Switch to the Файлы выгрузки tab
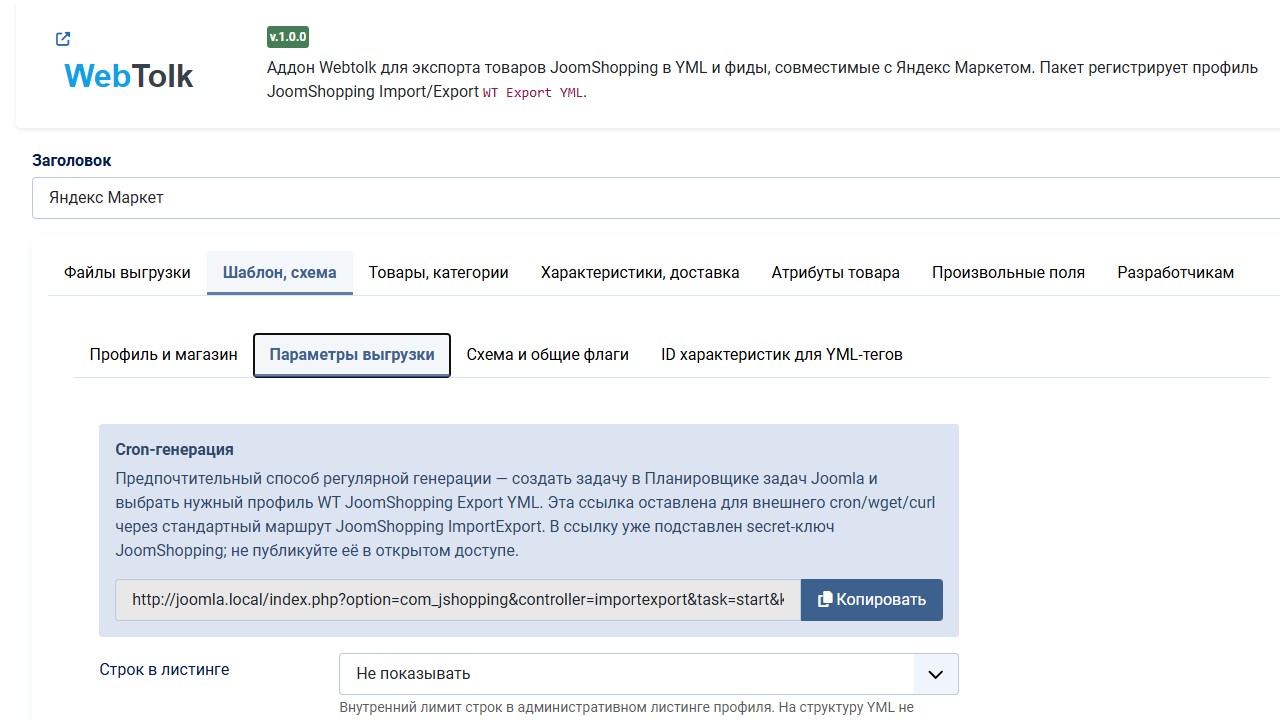The height and width of the screenshot is (720, 1280). coord(127,272)
